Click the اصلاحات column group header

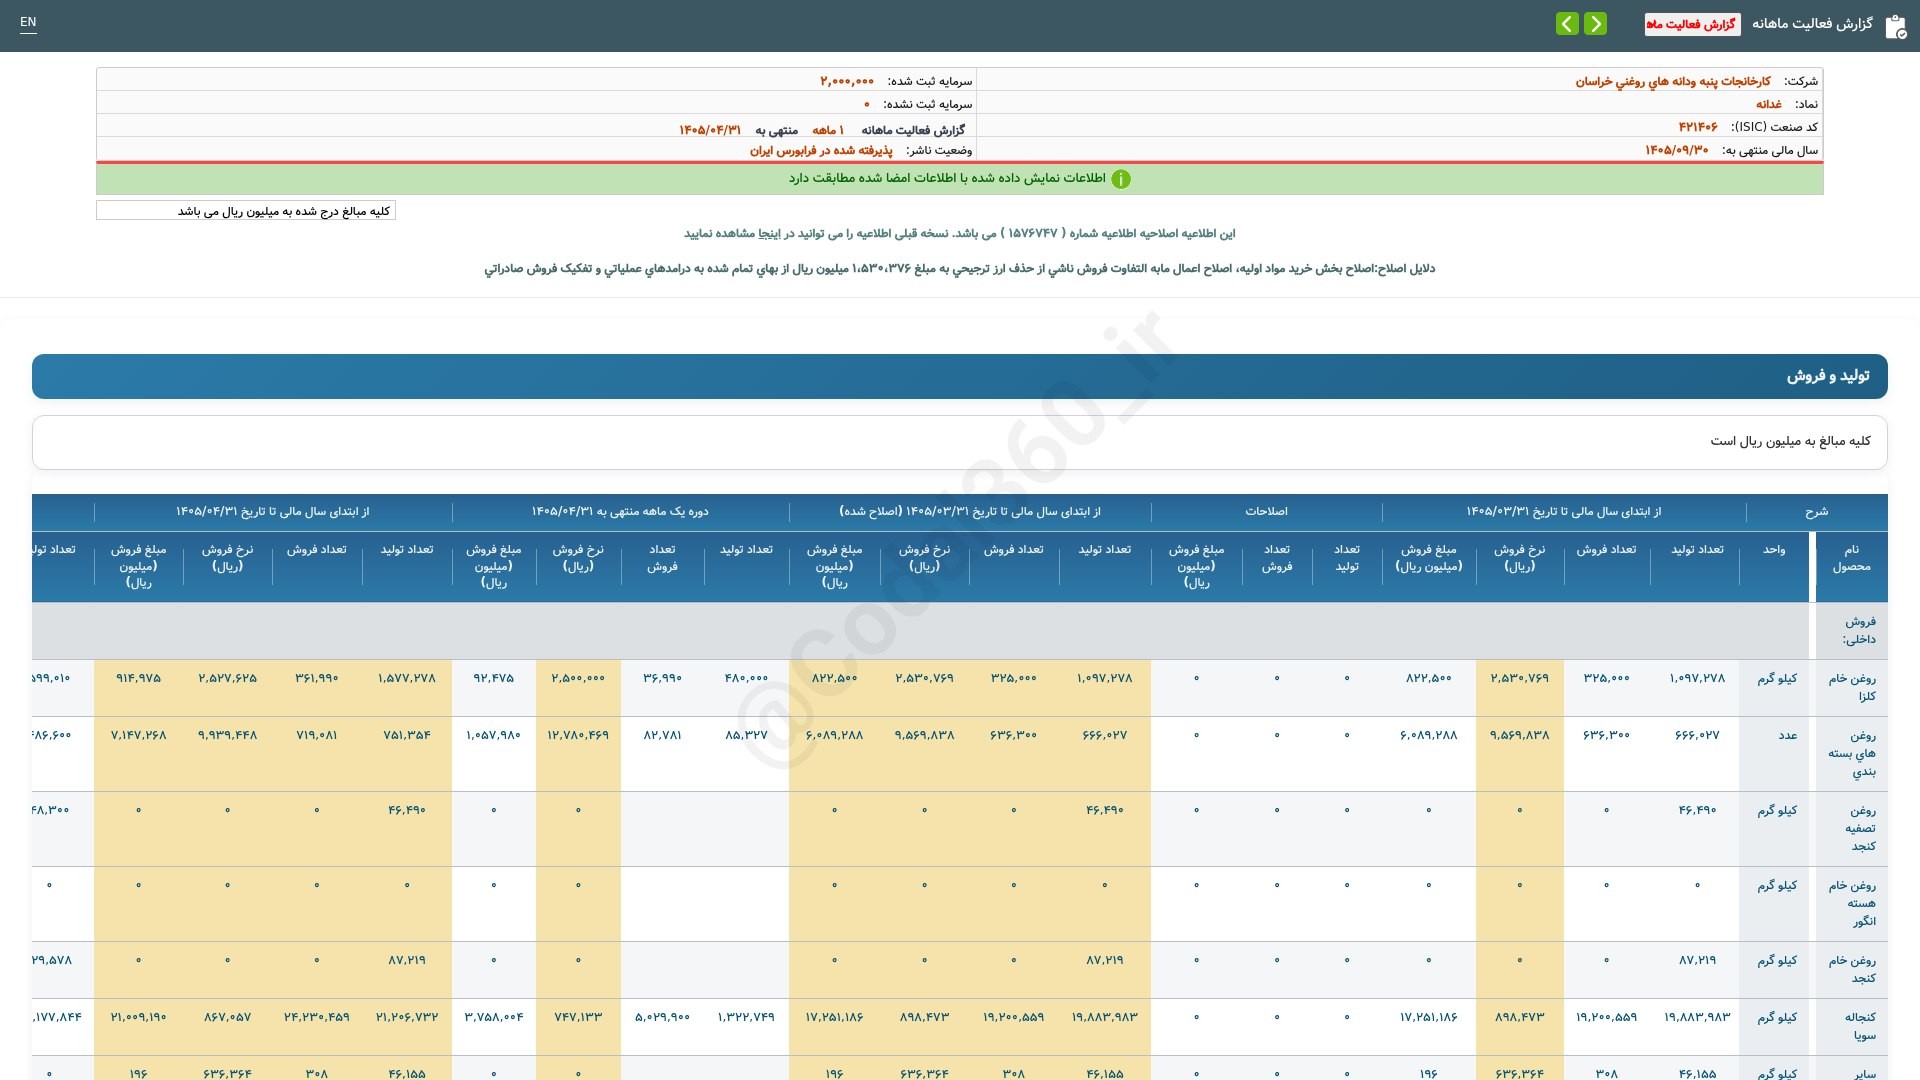pos(1266,512)
